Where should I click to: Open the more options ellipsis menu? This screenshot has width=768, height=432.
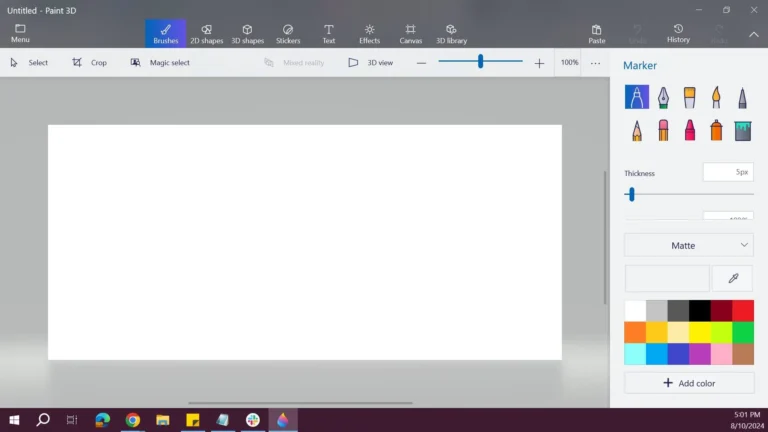click(x=595, y=63)
